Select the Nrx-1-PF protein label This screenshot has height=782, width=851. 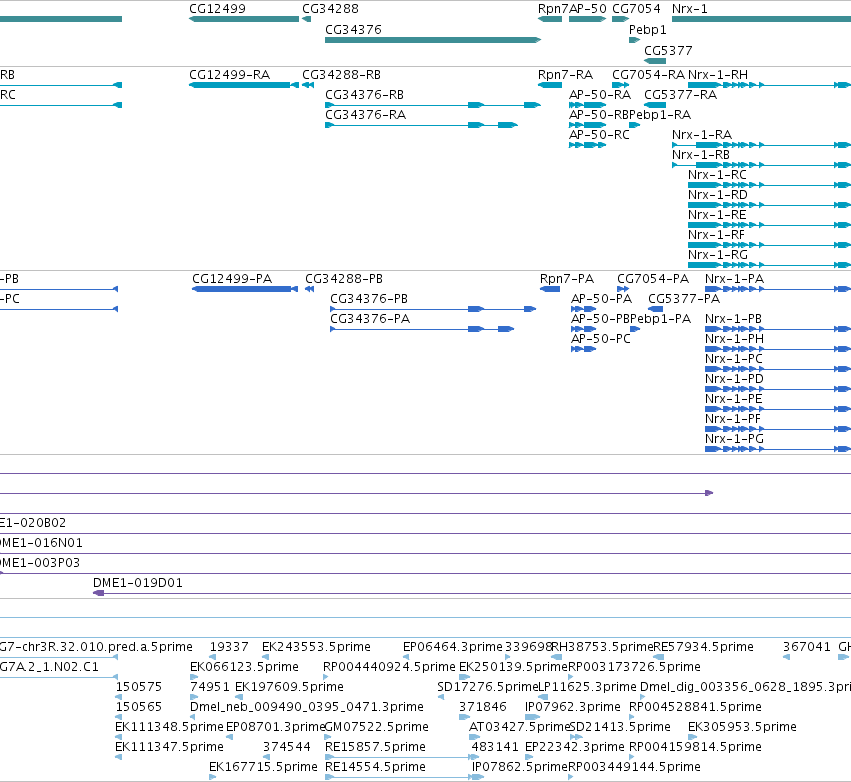[733, 419]
